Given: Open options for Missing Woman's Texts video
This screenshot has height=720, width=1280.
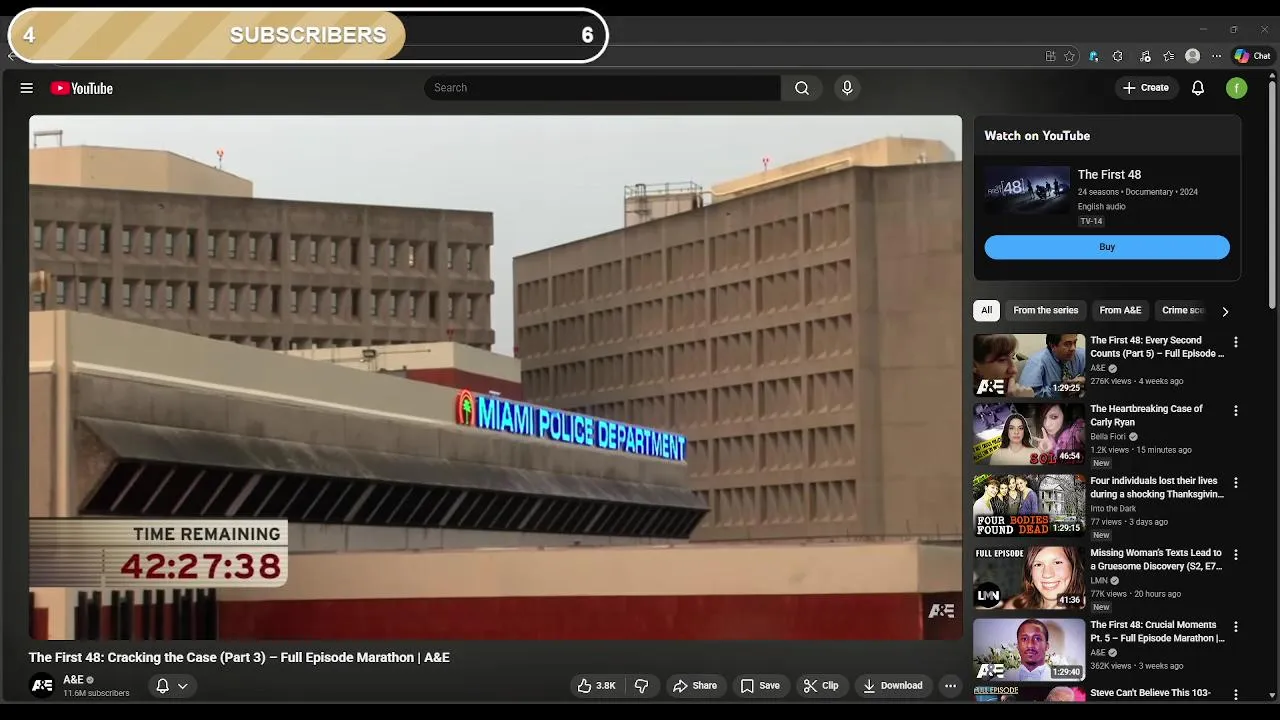Looking at the screenshot, I should click(x=1235, y=555).
